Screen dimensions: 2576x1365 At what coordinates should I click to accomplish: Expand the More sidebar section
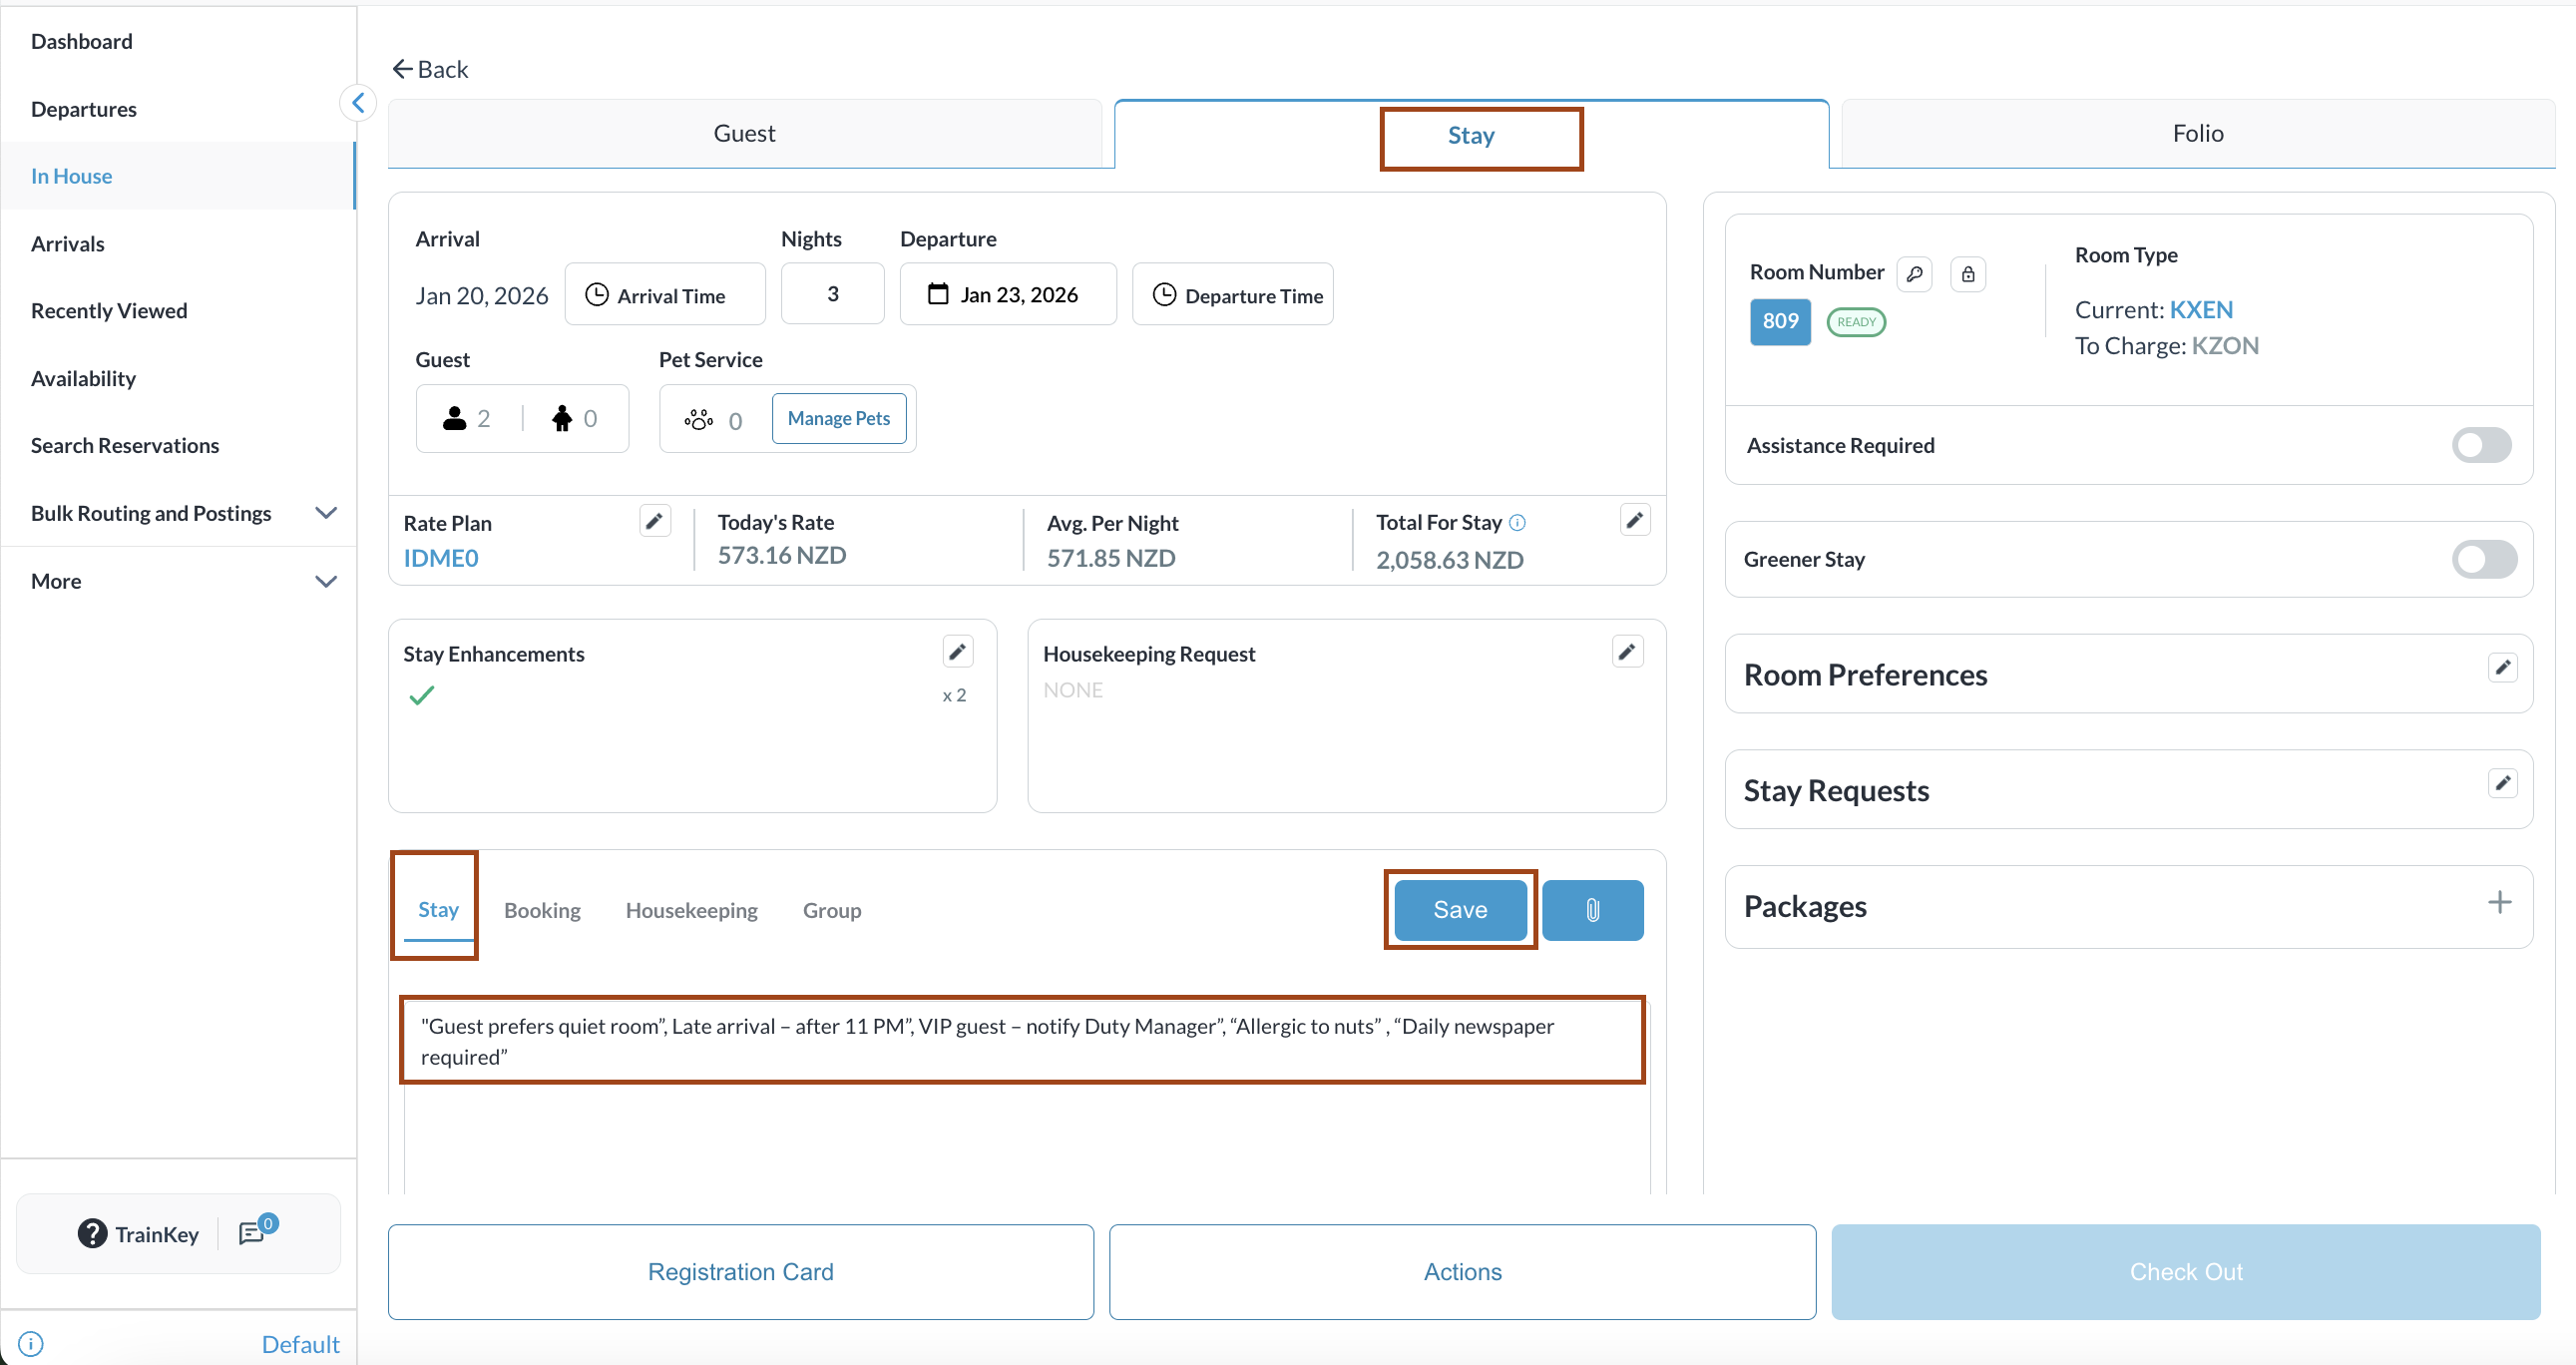pos(326,581)
